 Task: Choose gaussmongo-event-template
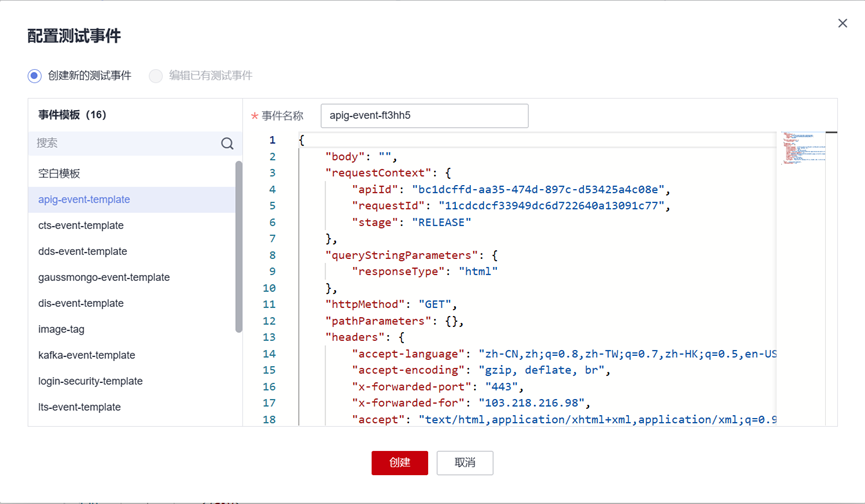[x=104, y=277]
